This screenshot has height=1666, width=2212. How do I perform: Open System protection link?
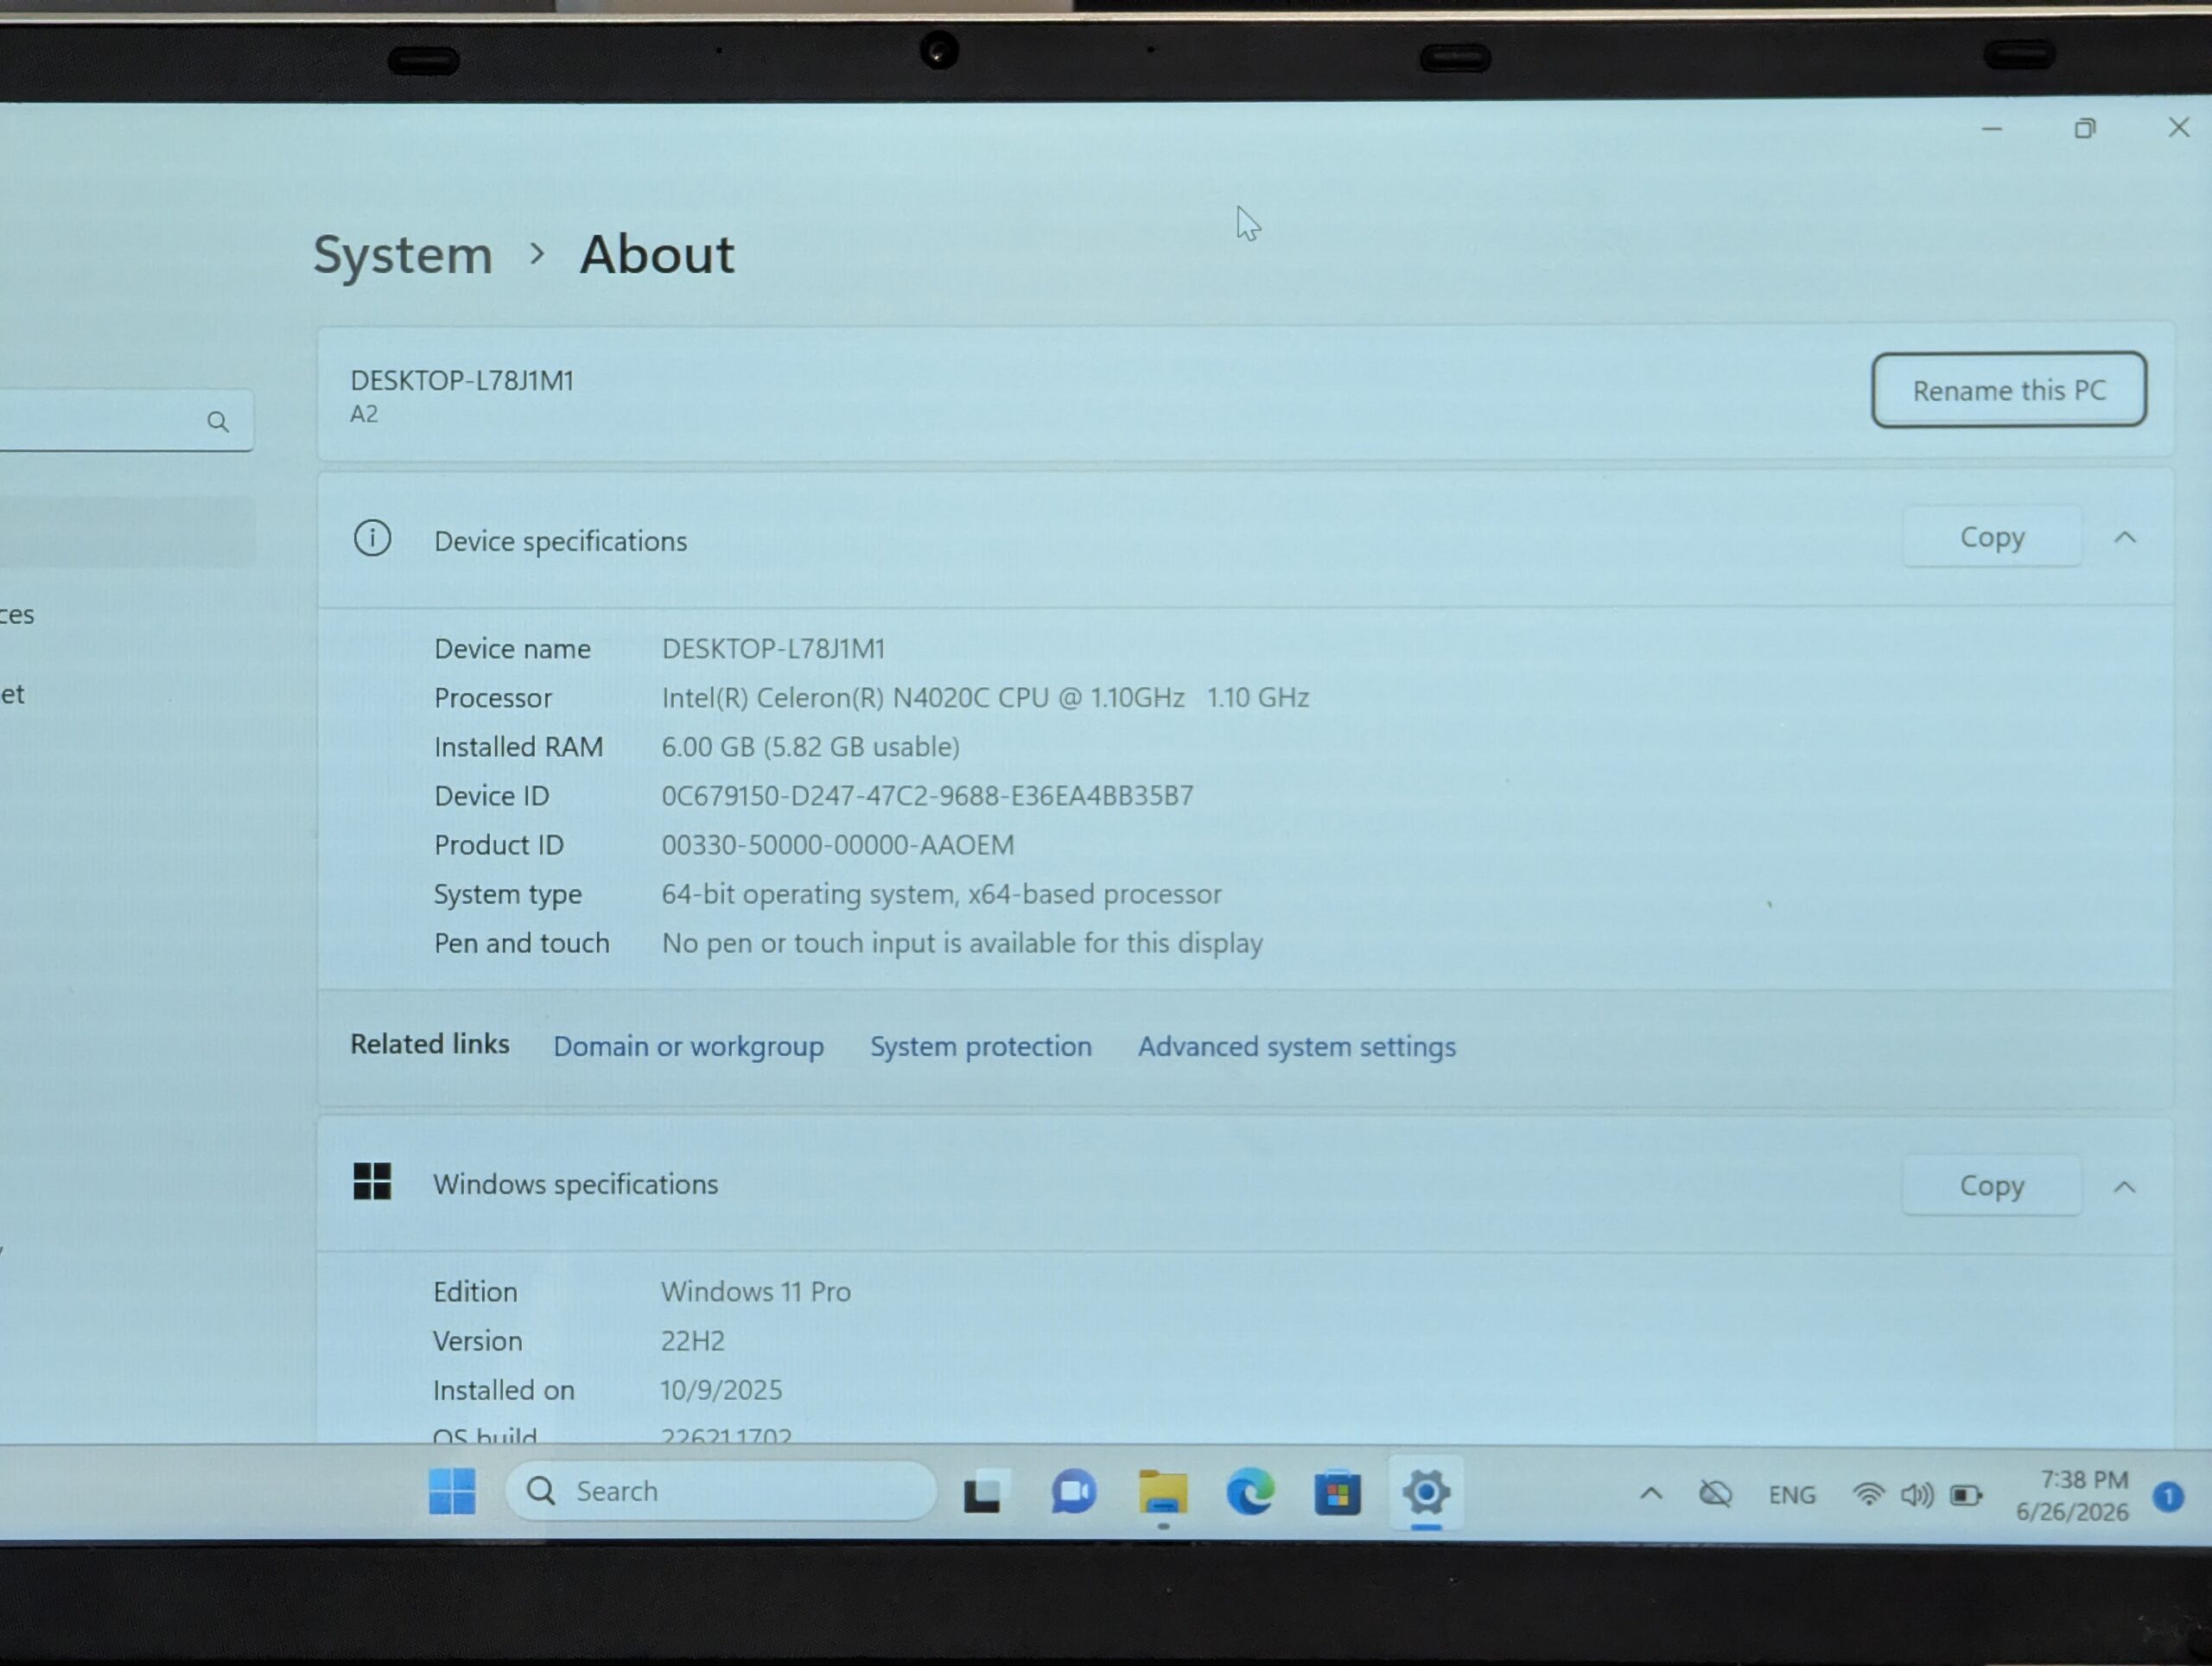(x=981, y=1046)
